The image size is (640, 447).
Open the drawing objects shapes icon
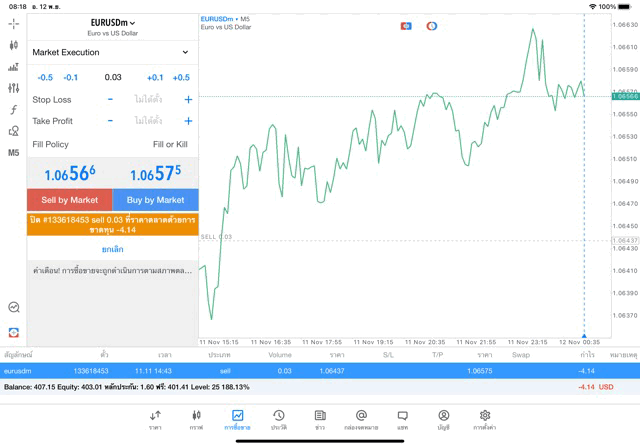[13, 131]
